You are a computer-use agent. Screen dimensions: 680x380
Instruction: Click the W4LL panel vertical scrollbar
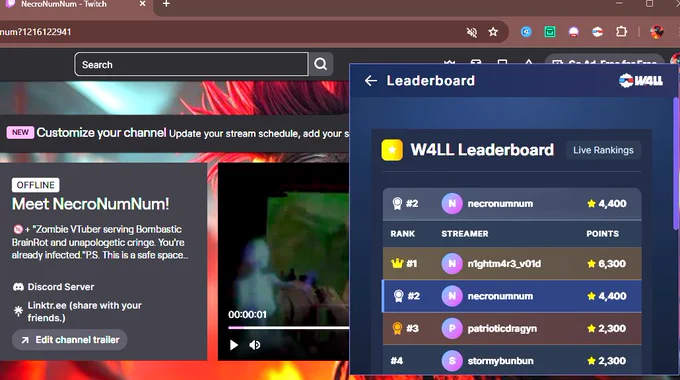tap(675, 164)
